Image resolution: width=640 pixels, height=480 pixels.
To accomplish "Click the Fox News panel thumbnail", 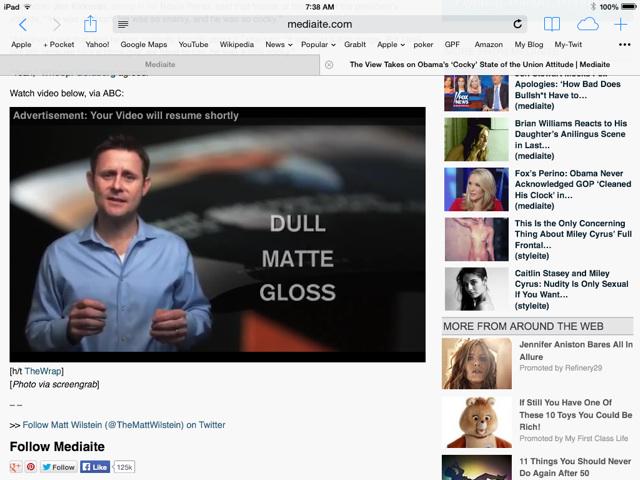I will tap(476, 93).
